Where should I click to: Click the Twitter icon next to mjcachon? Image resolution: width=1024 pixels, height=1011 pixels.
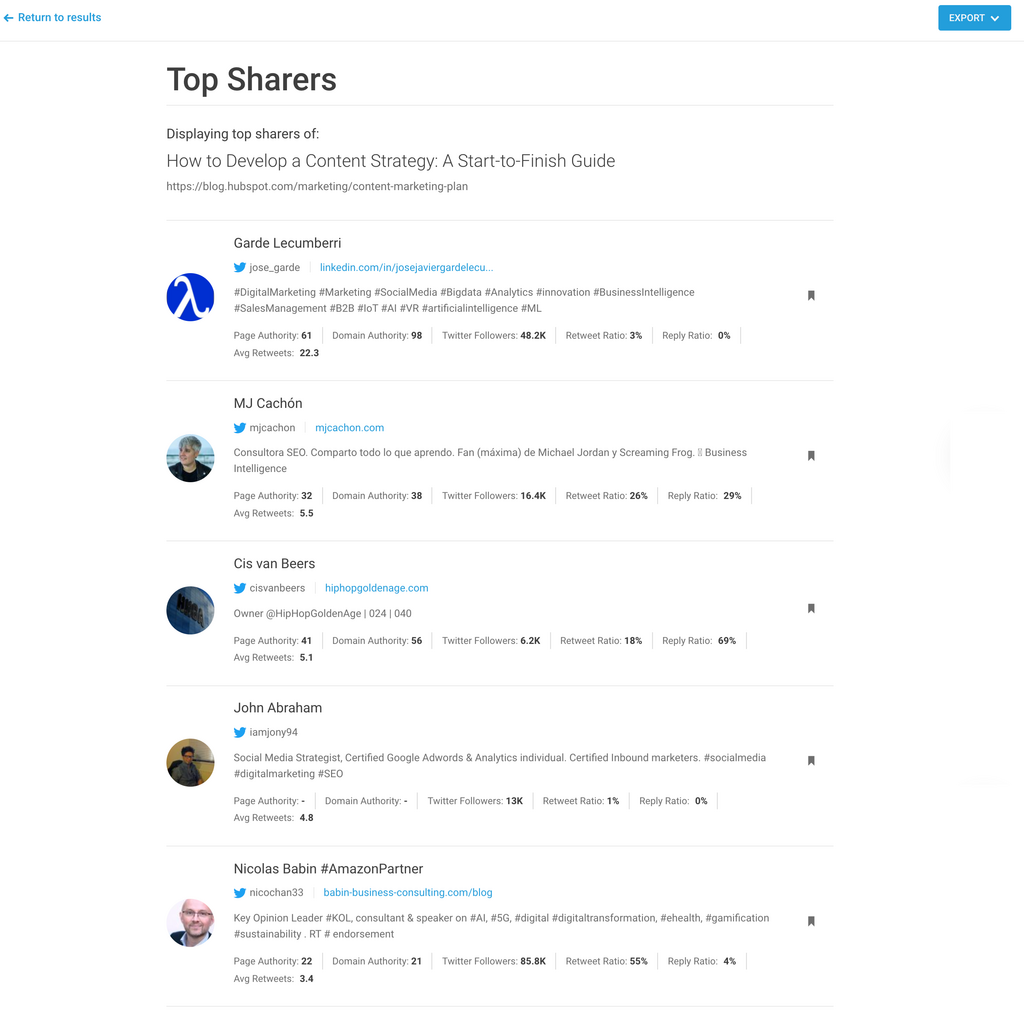pyautogui.click(x=240, y=428)
